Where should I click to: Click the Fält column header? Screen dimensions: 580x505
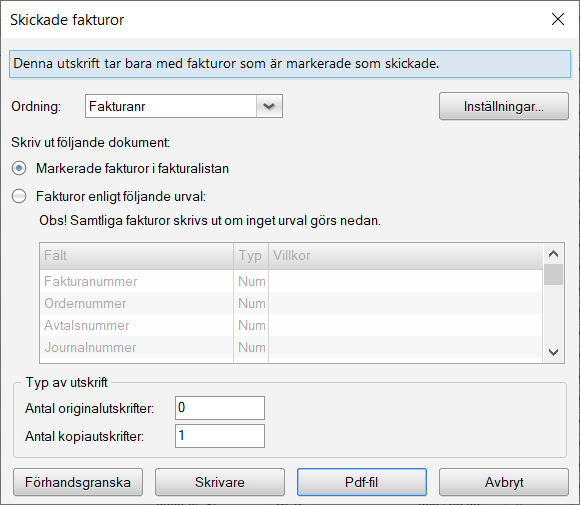[x=136, y=256]
